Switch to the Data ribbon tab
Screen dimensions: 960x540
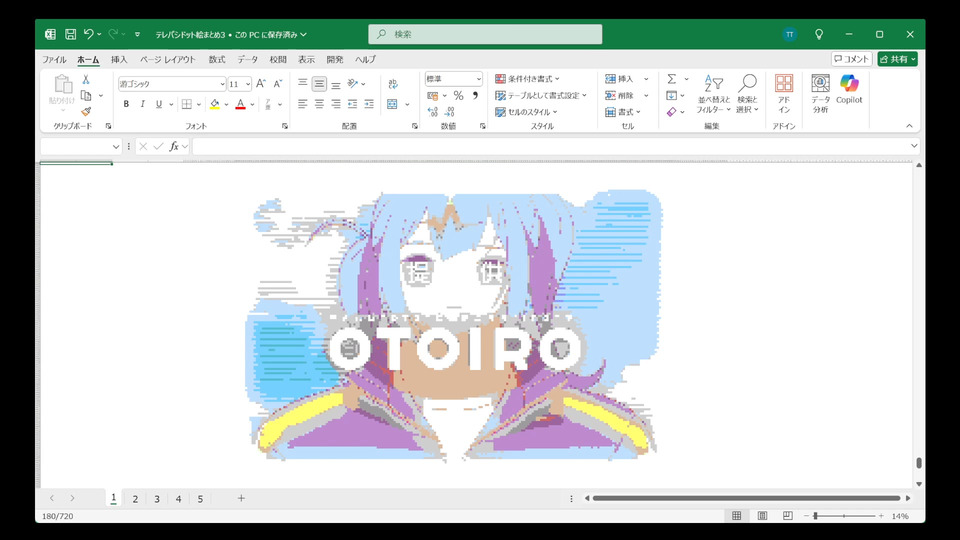pos(247,59)
